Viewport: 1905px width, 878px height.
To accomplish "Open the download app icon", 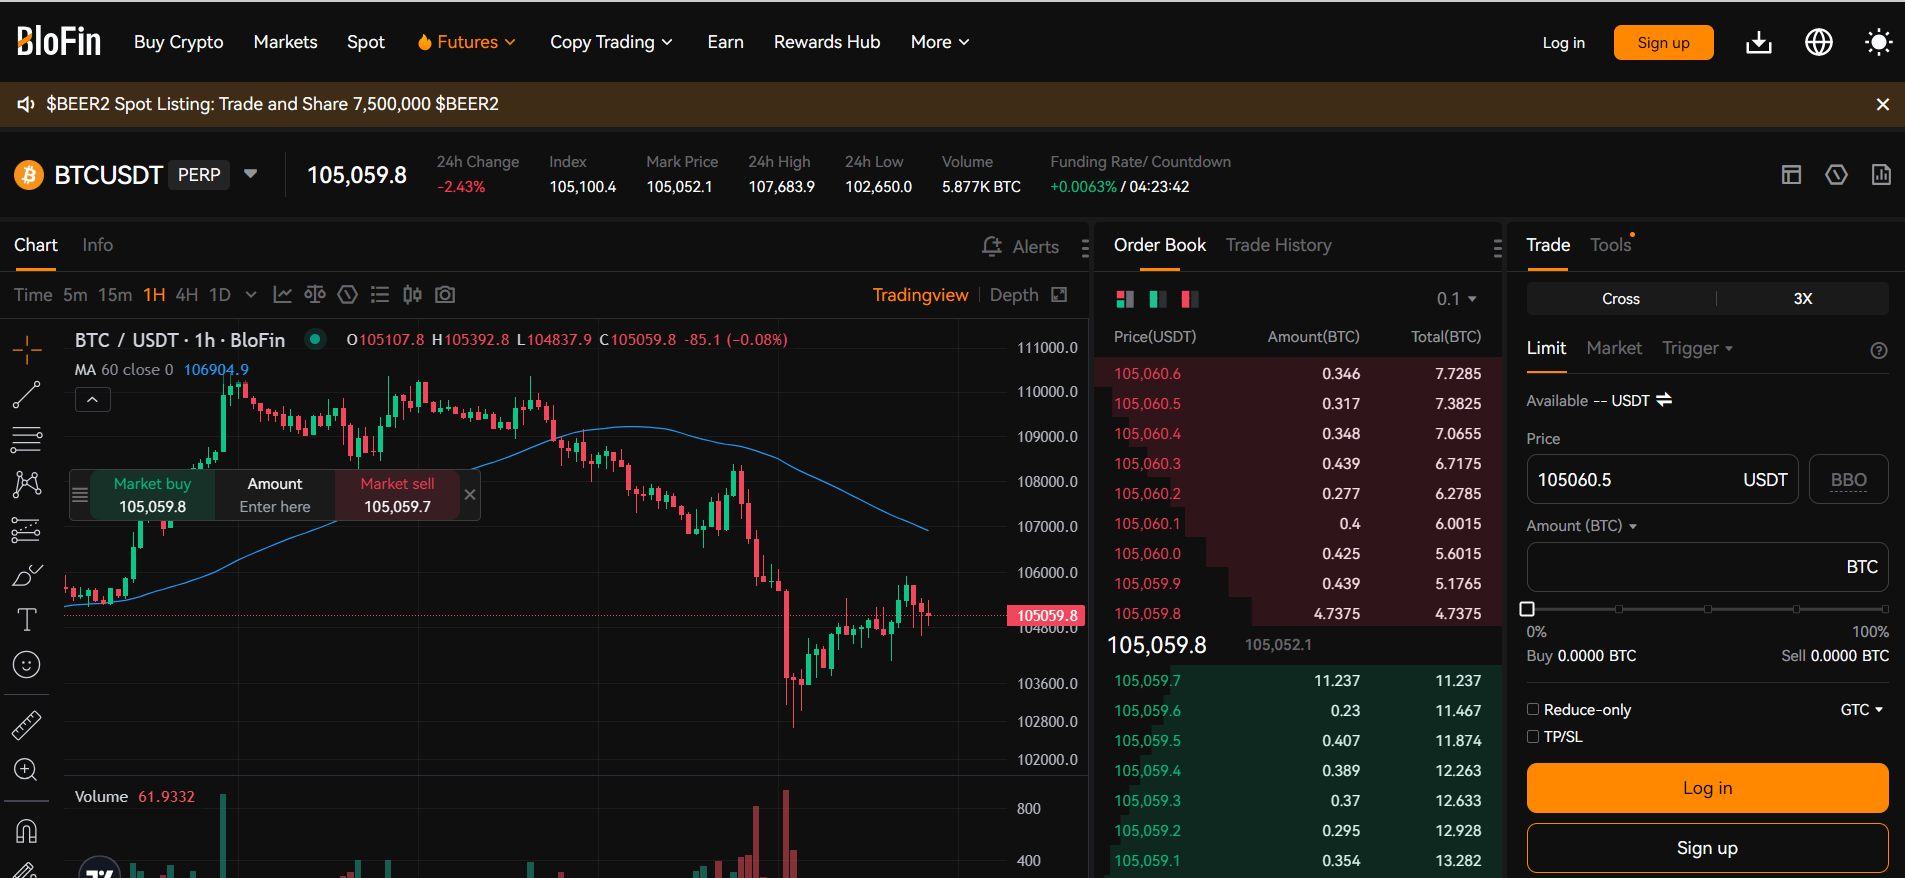I will pos(1759,42).
